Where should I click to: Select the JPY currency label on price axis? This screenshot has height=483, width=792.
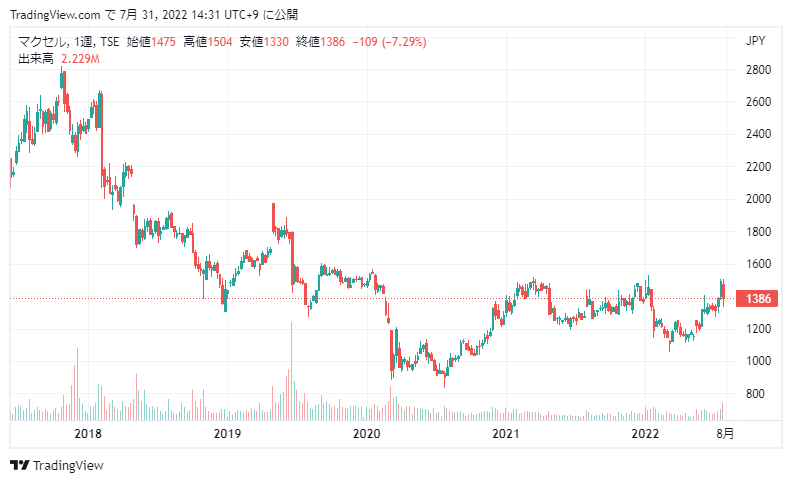pos(756,41)
